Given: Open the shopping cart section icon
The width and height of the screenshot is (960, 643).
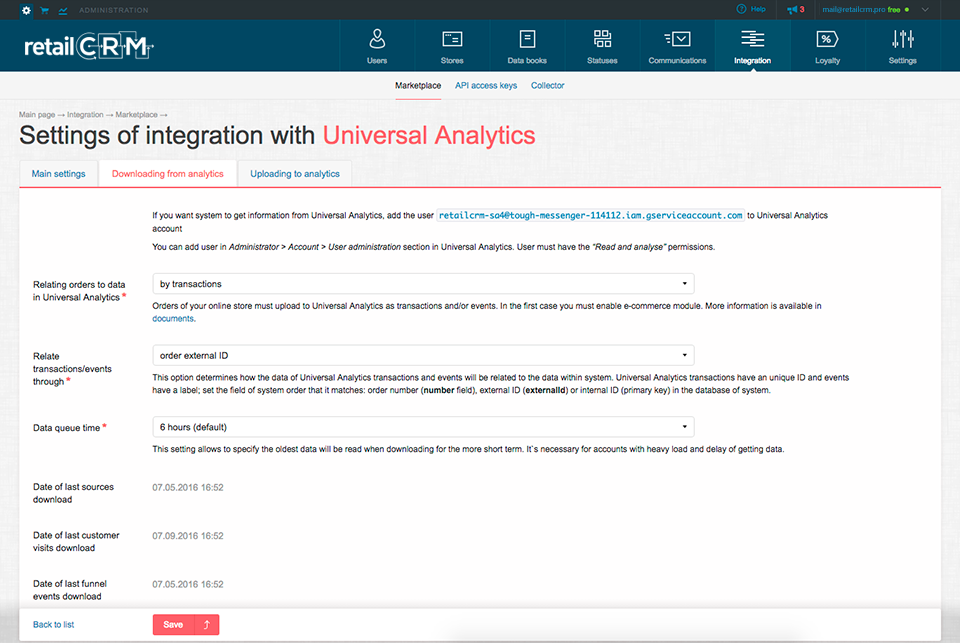Looking at the screenshot, I should point(44,10).
